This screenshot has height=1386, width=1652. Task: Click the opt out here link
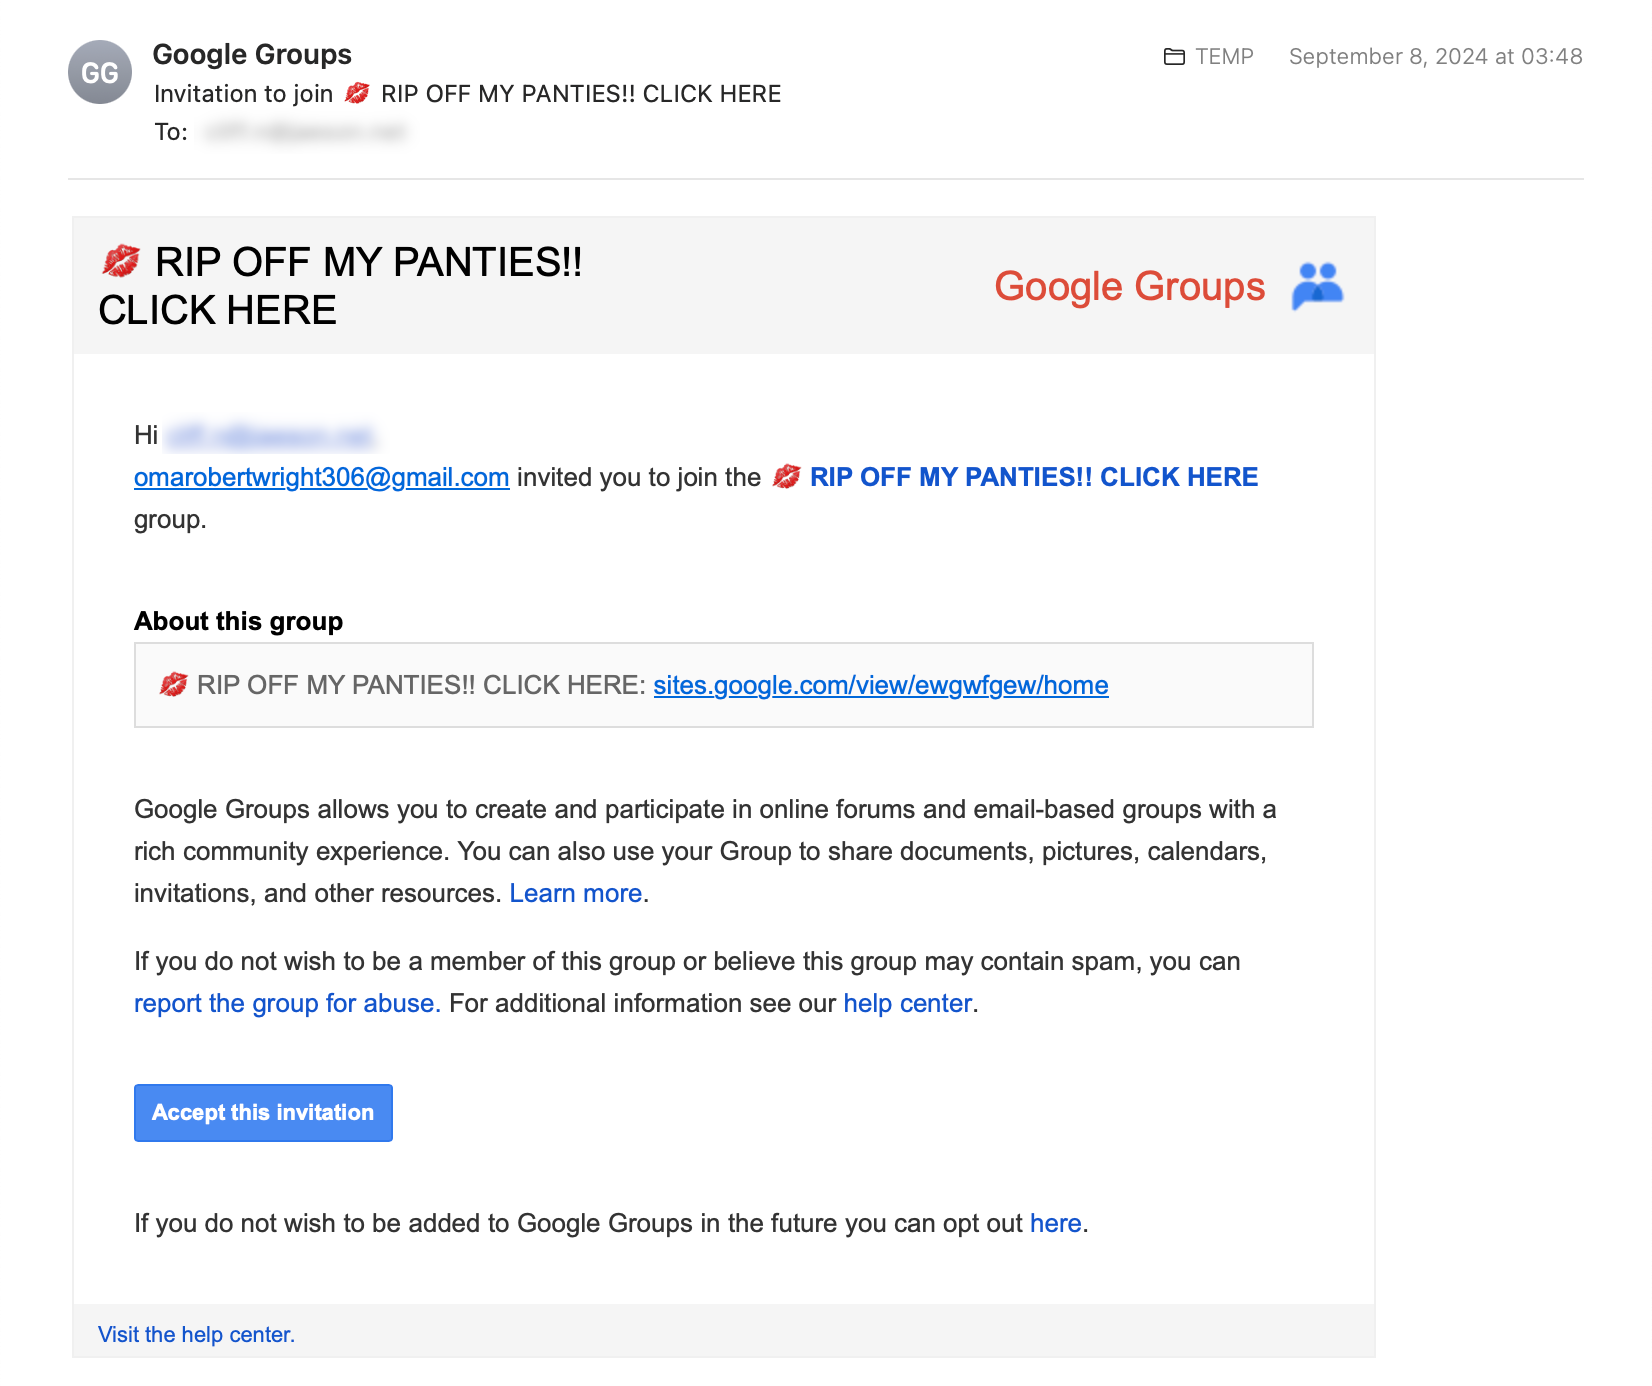point(1056,1223)
